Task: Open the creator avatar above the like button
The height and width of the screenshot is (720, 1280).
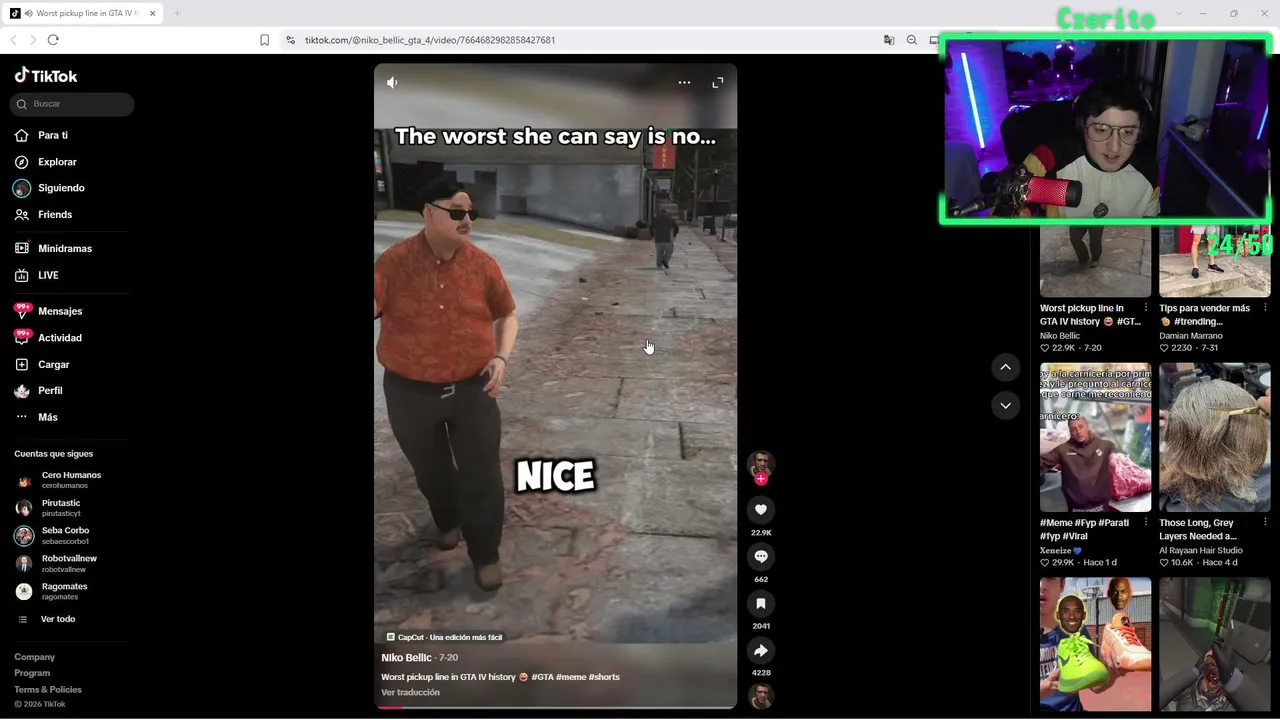Action: [x=761, y=463]
